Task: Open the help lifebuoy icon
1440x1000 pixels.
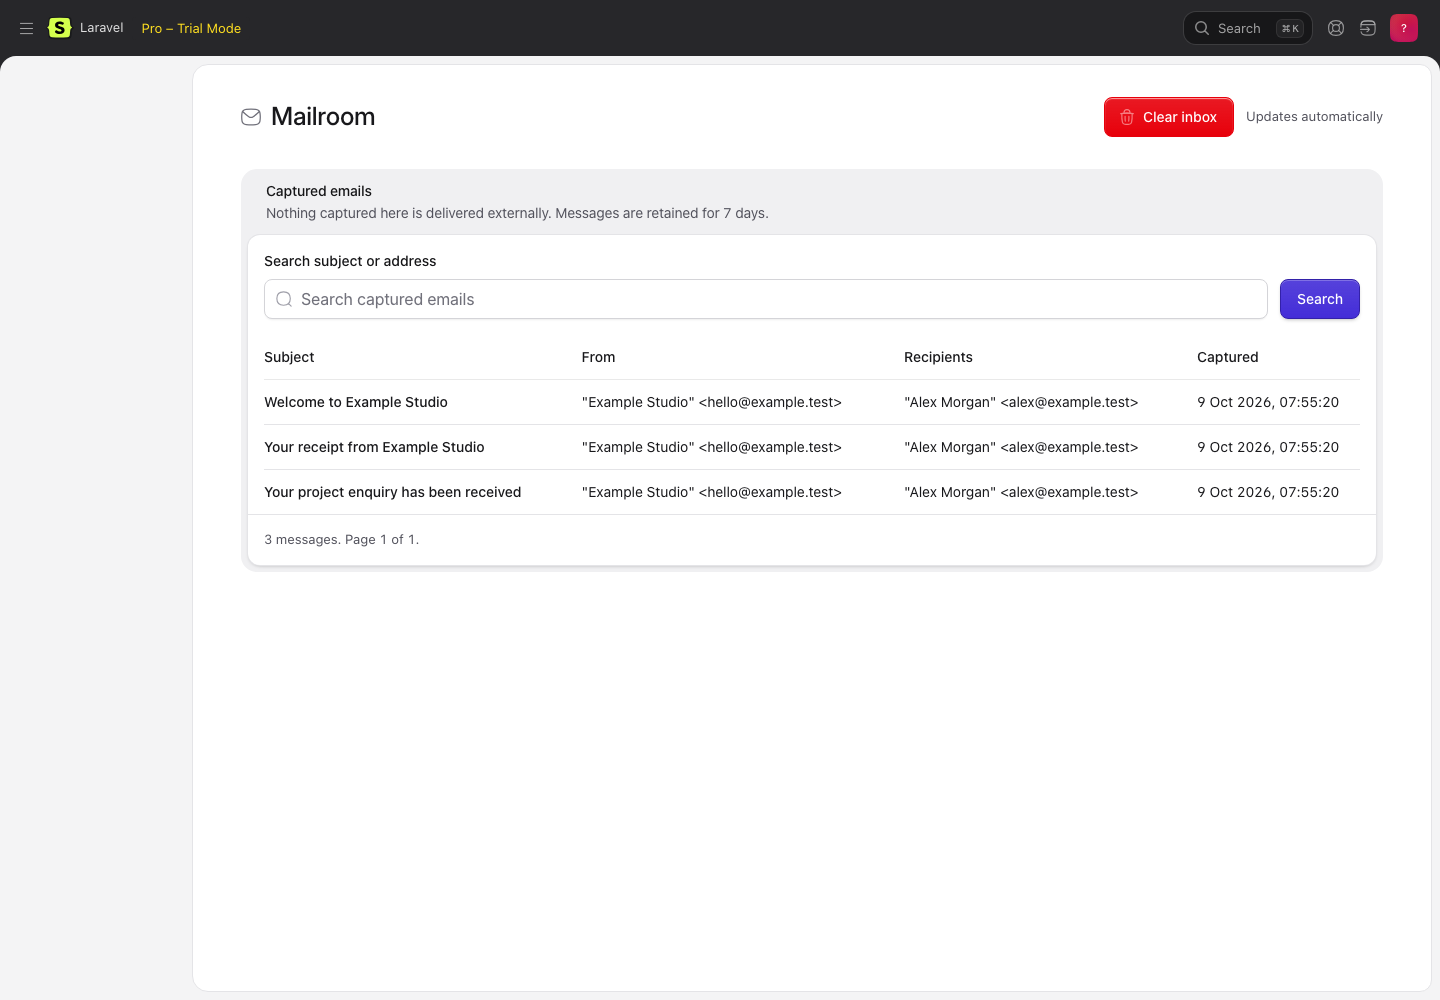Action: [1336, 28]
